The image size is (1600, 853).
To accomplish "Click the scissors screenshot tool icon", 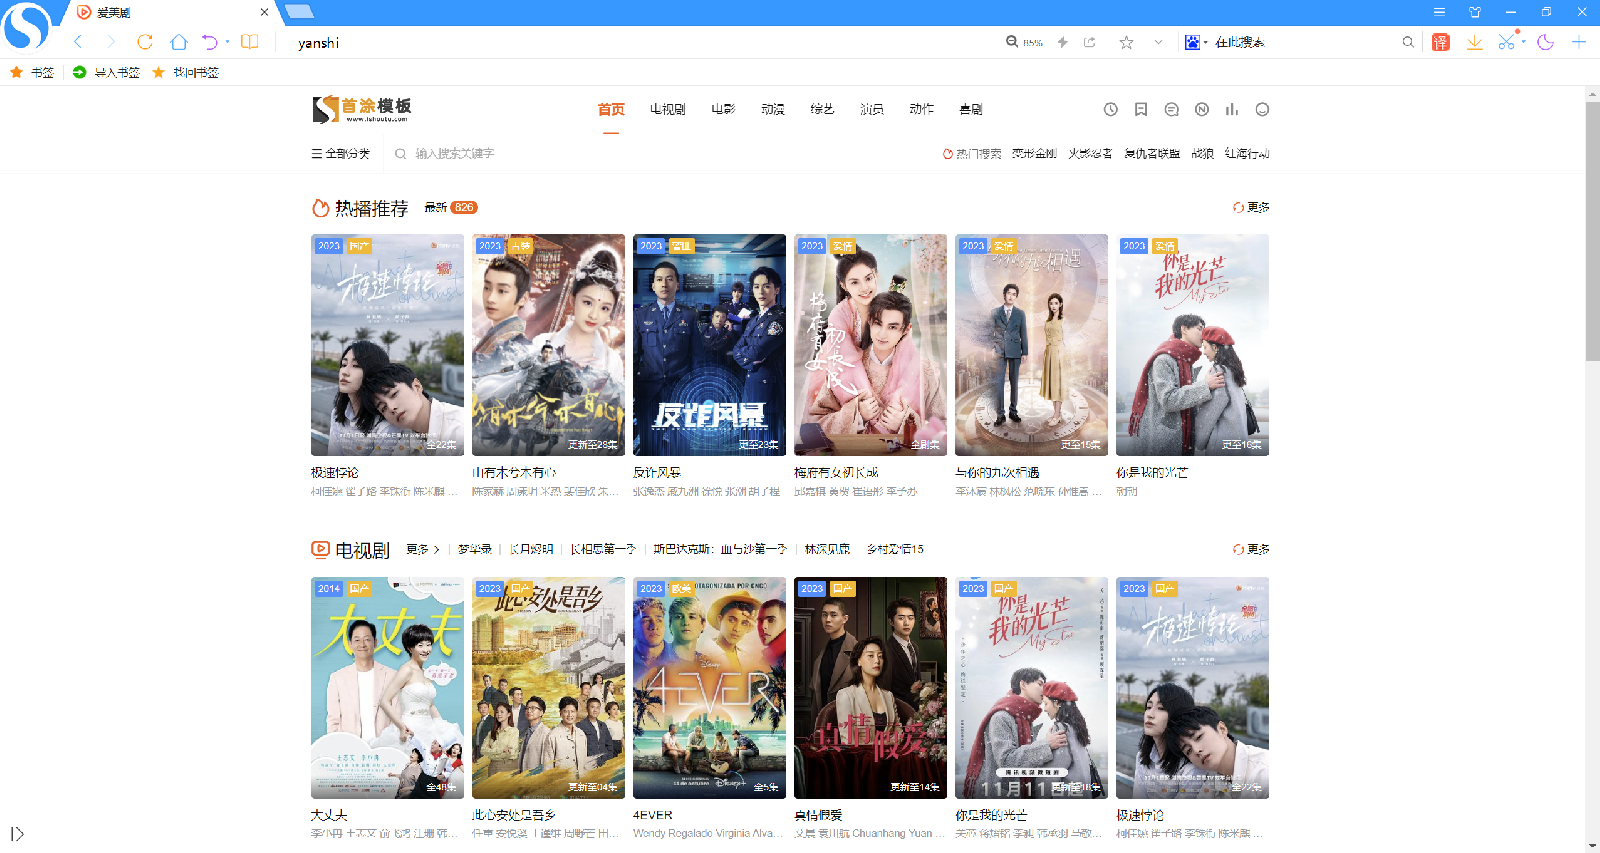I will click(1506, 42).
